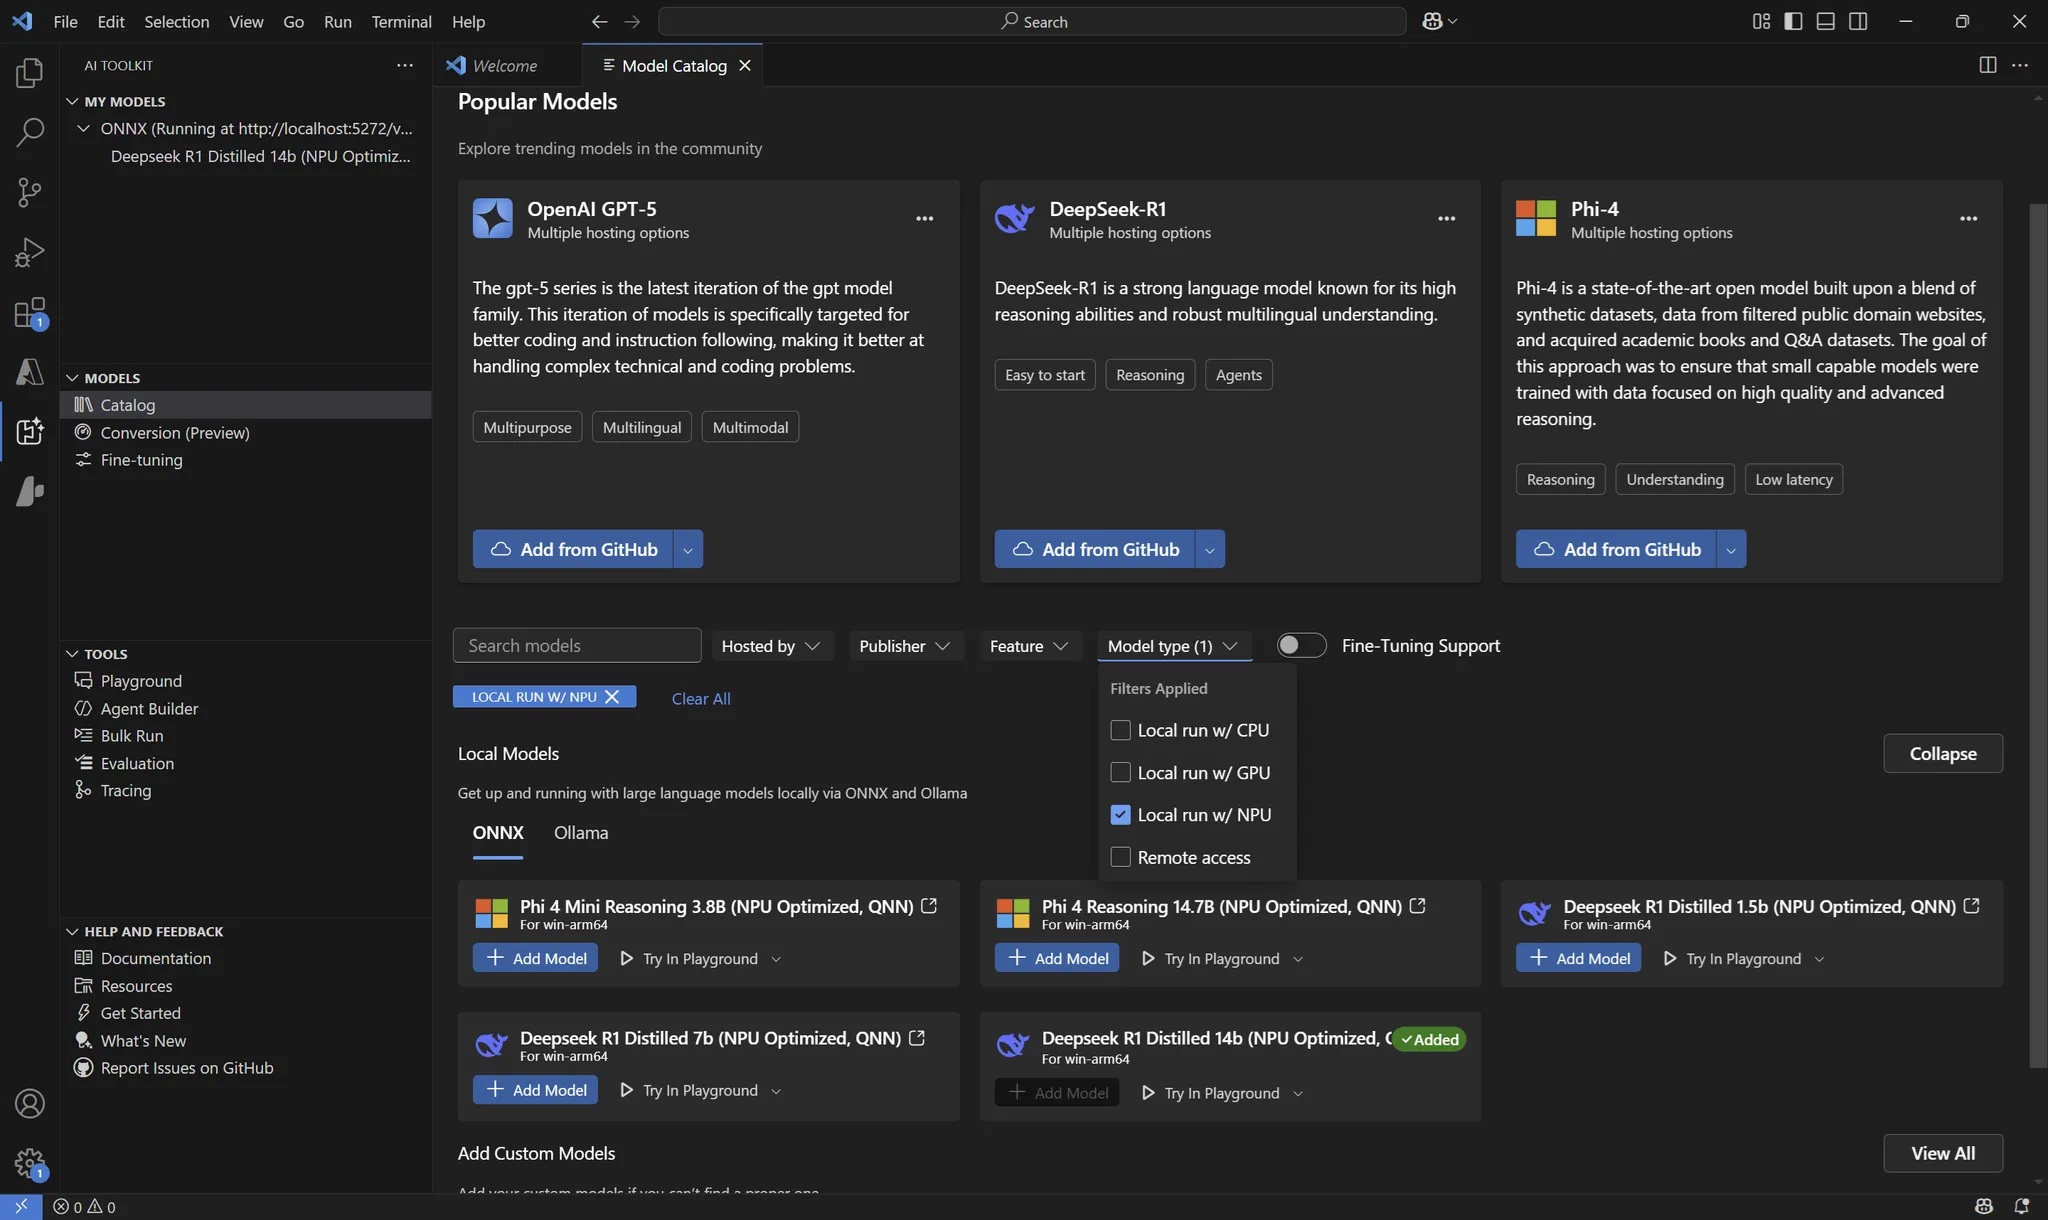Split the editor right
Screen dimensions: 2048x1220
tap(1988, 65)
